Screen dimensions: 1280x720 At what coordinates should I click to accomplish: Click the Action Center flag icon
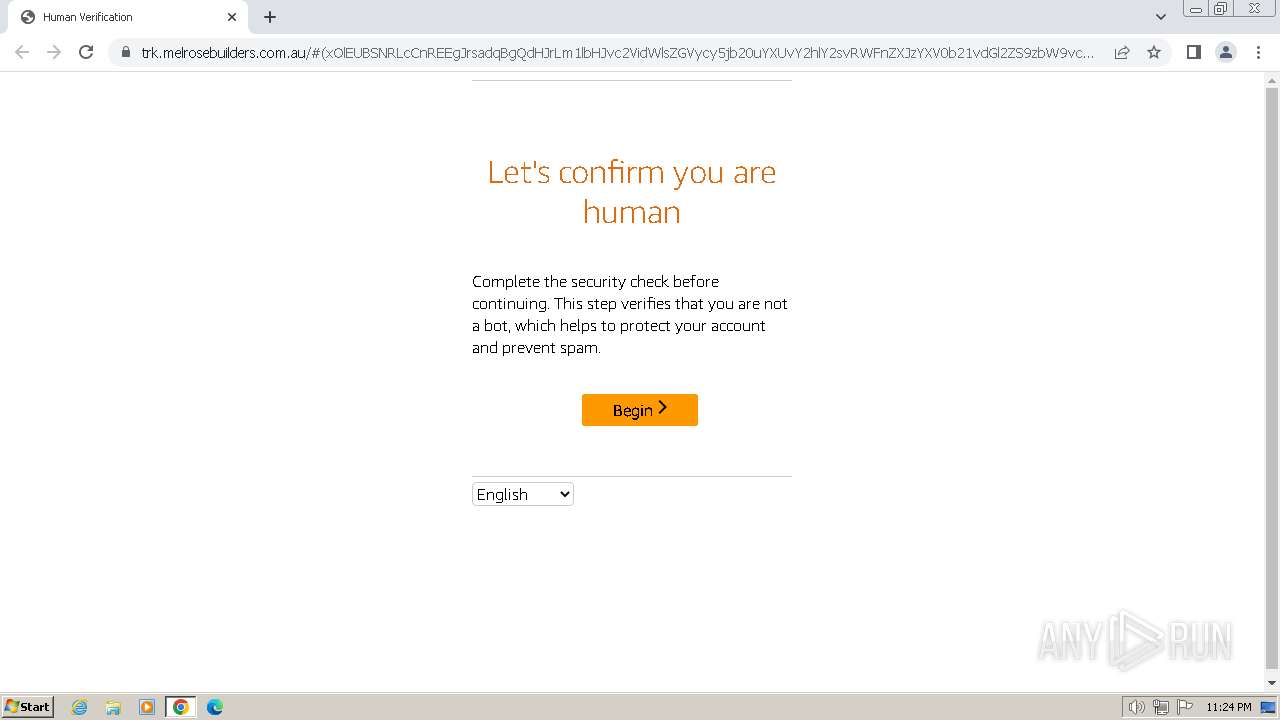click(x=1185, y=707)
